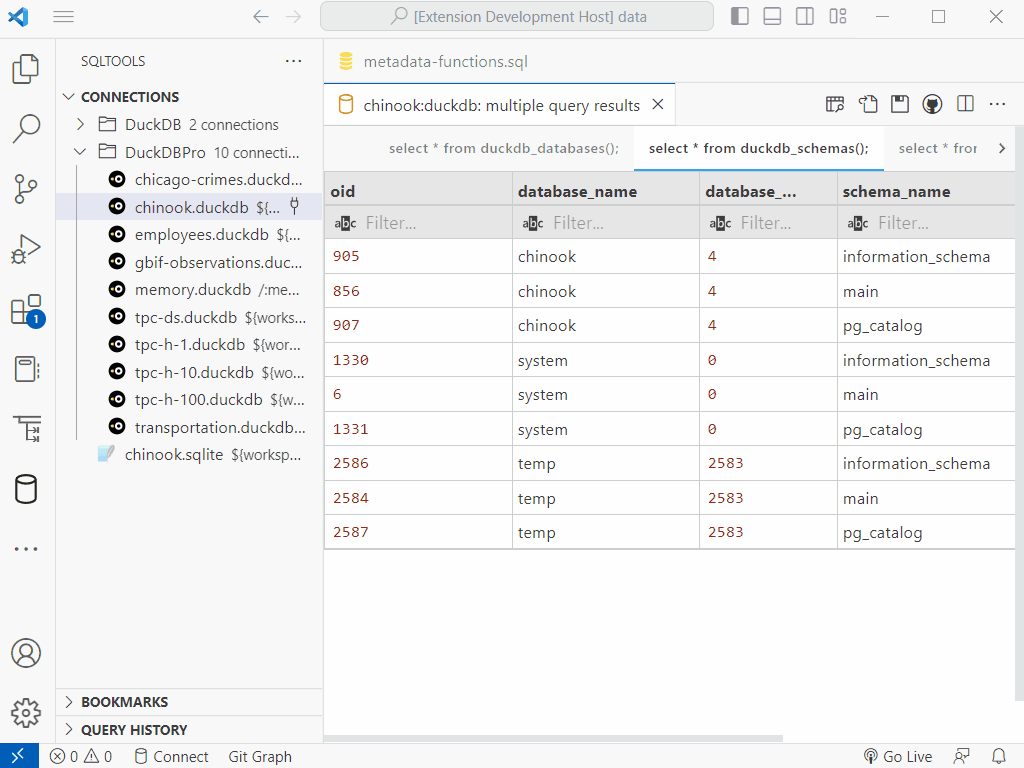This screenshot has width=1024, height=768.
Task: Click Go Live in the status bar
Action: pos(897,757)
